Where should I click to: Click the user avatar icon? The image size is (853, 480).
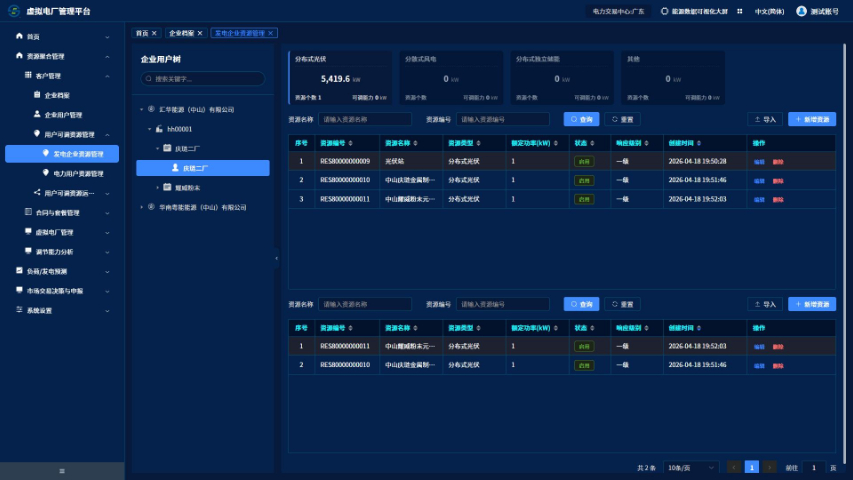click(x=801, y=11)
